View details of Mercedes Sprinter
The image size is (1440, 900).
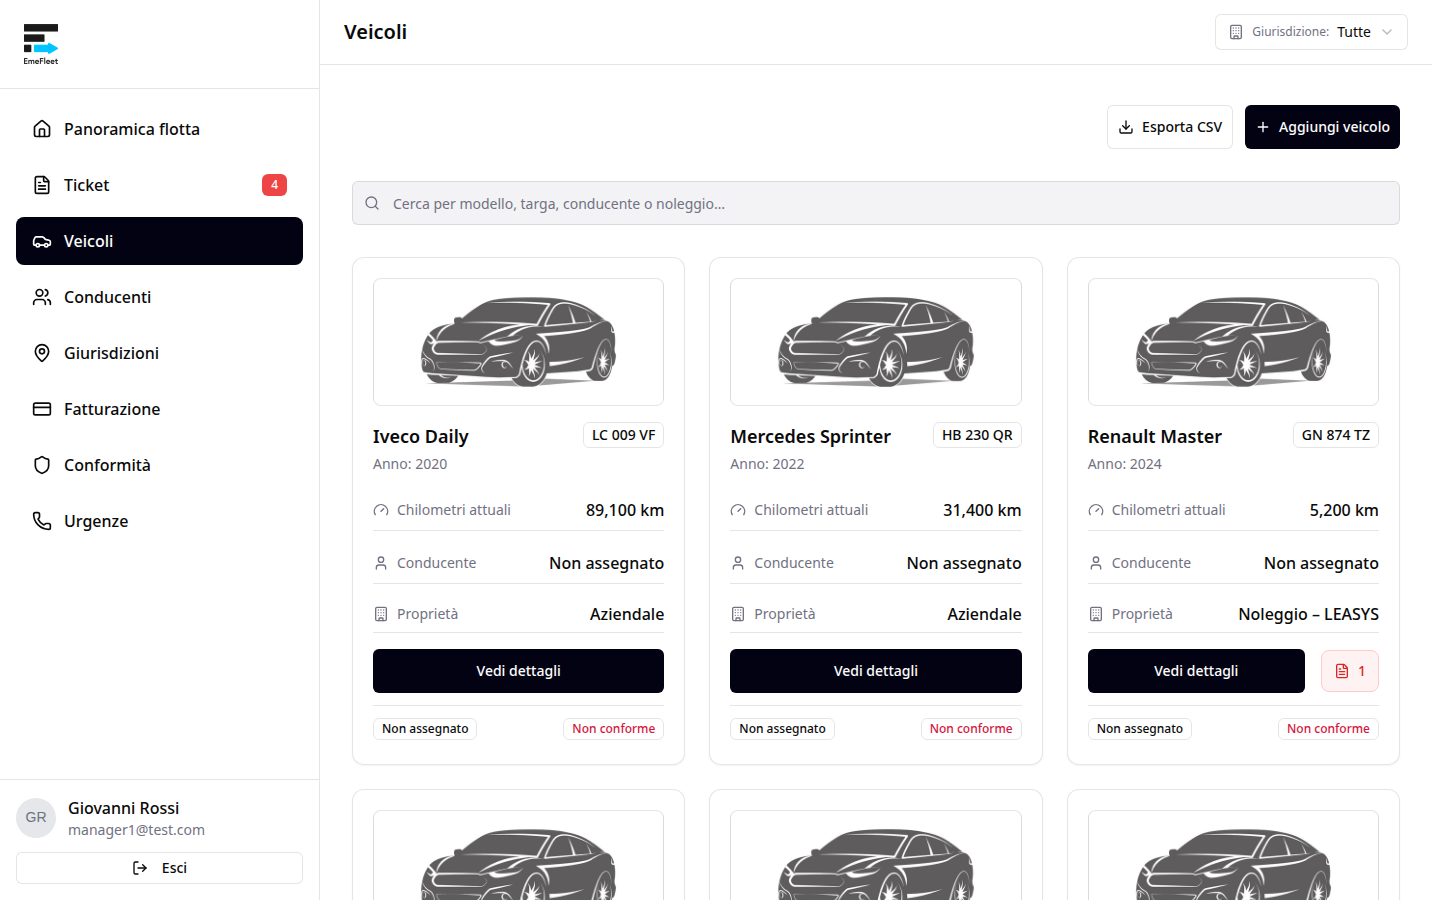[x=876, y=671]
